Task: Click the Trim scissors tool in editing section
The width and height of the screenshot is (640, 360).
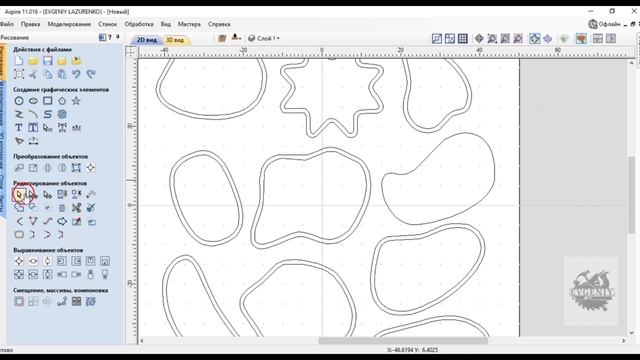Action: point(76,208)
